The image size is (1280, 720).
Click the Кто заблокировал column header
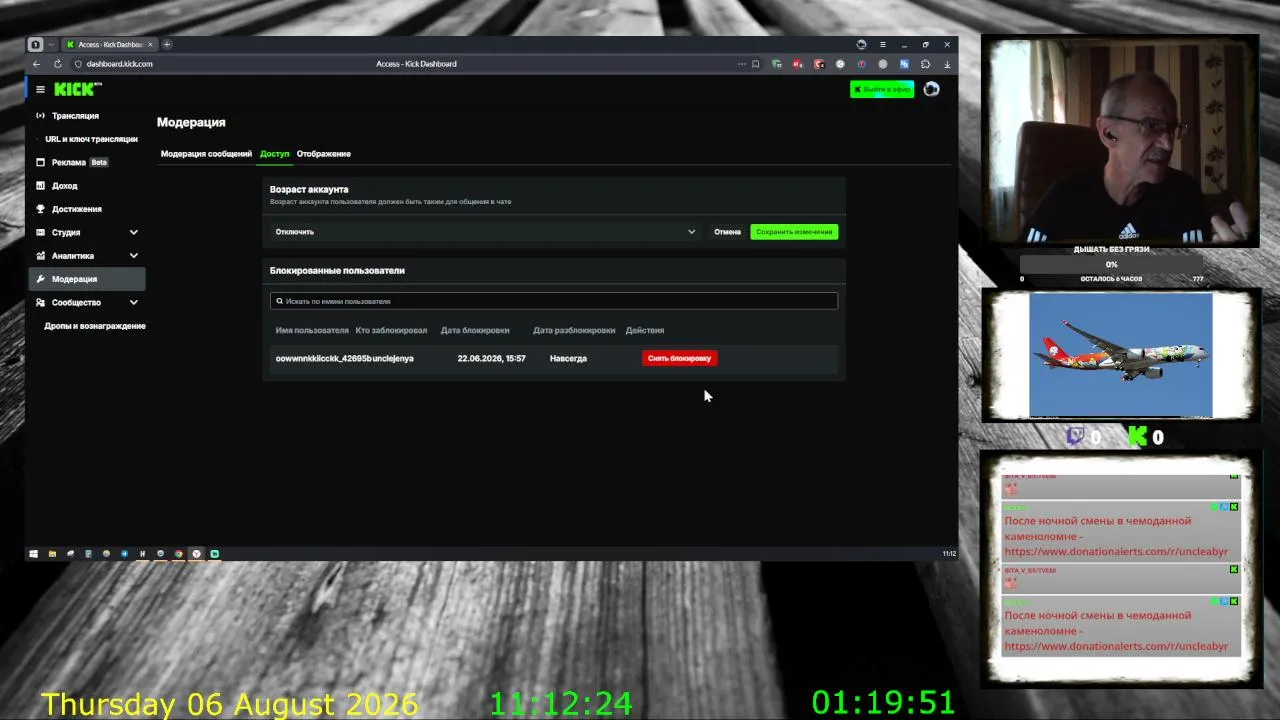pos(391,330)
